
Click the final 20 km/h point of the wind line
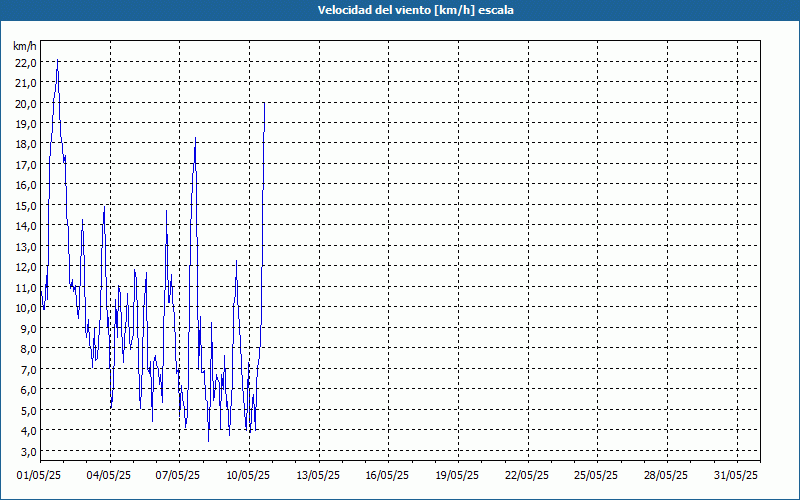(264, 104)
